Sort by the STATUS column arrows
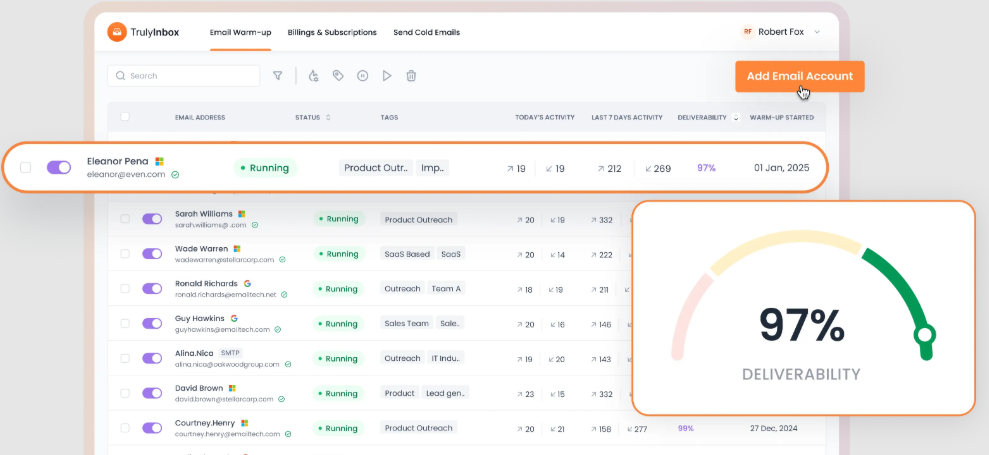Image resolution: width=989 pixels, height=455 pixels. (328, 117)
